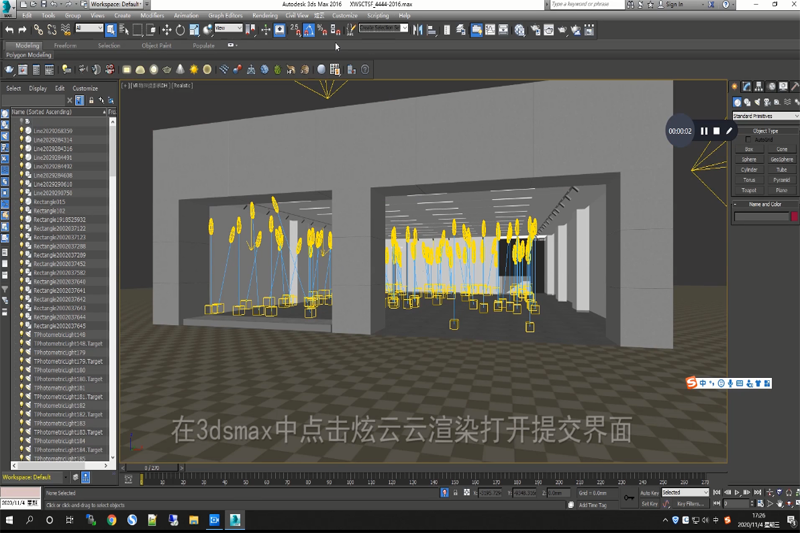Toggle the AutoGrid checkbox
This screenshot has height=533, width=800.
pyautogui.click(x=747, y=140)
